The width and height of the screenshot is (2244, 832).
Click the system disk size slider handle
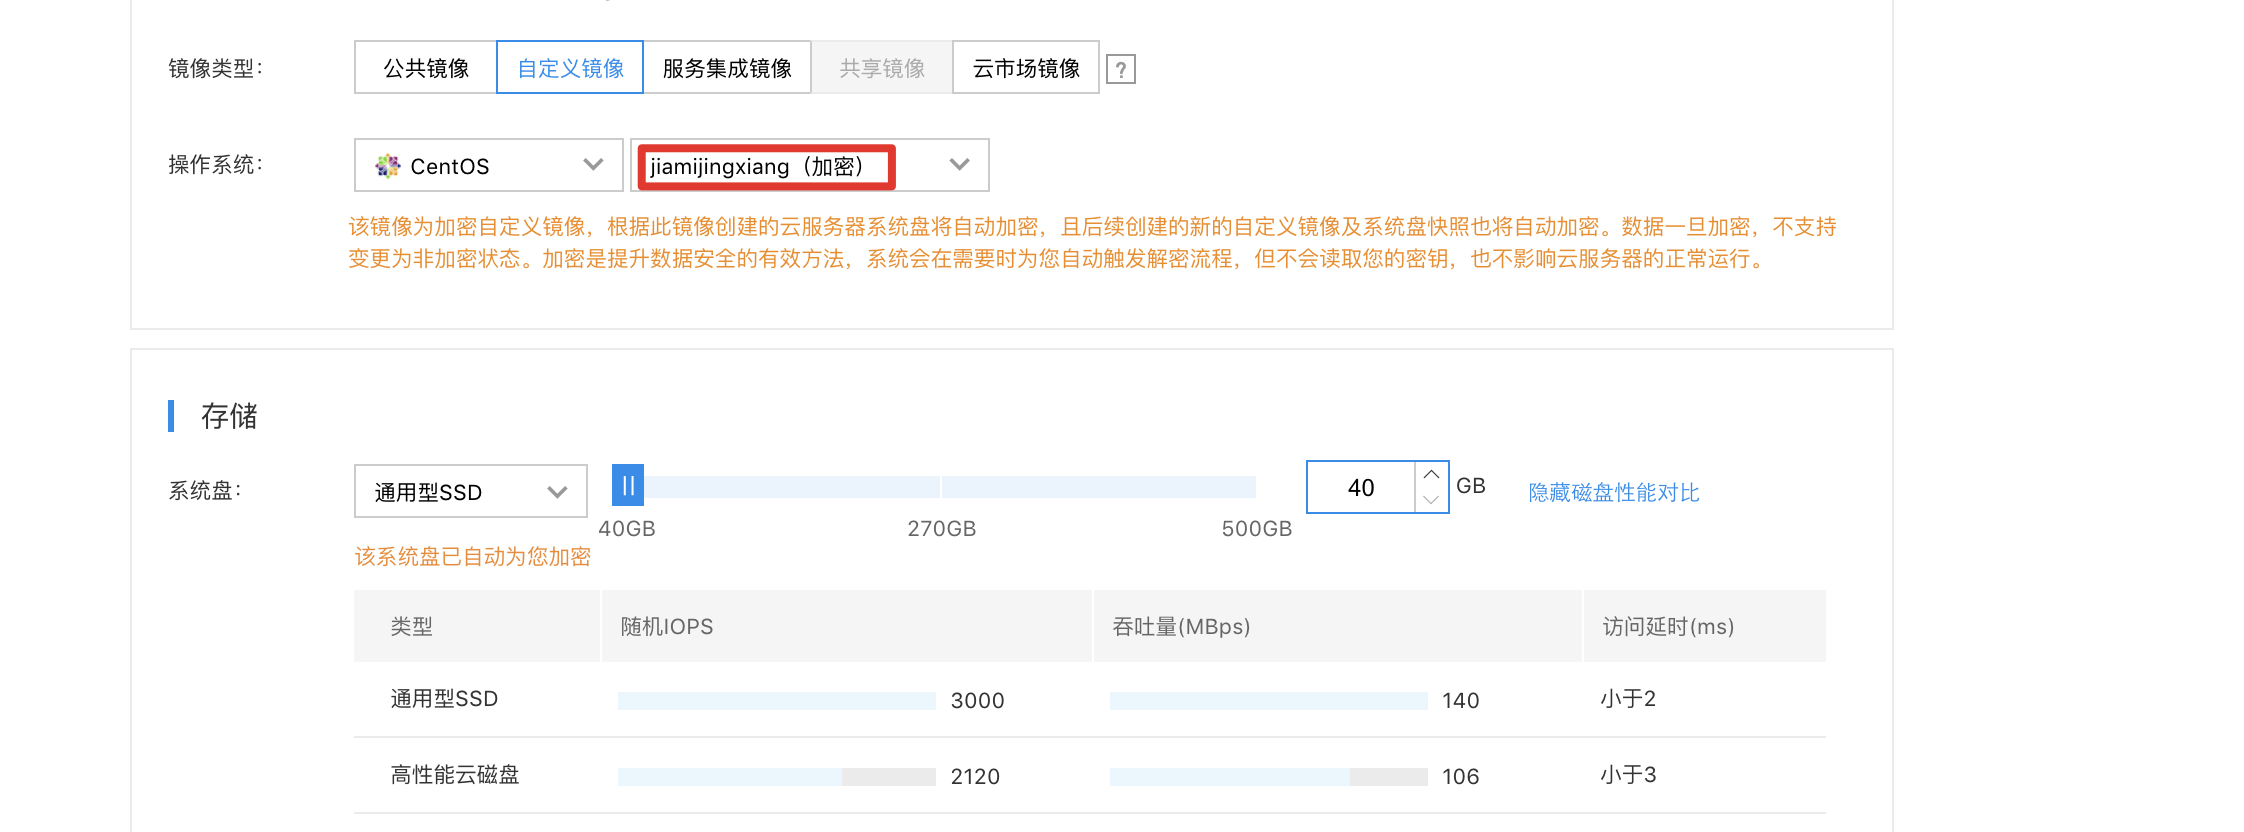[x=628, y=486]
